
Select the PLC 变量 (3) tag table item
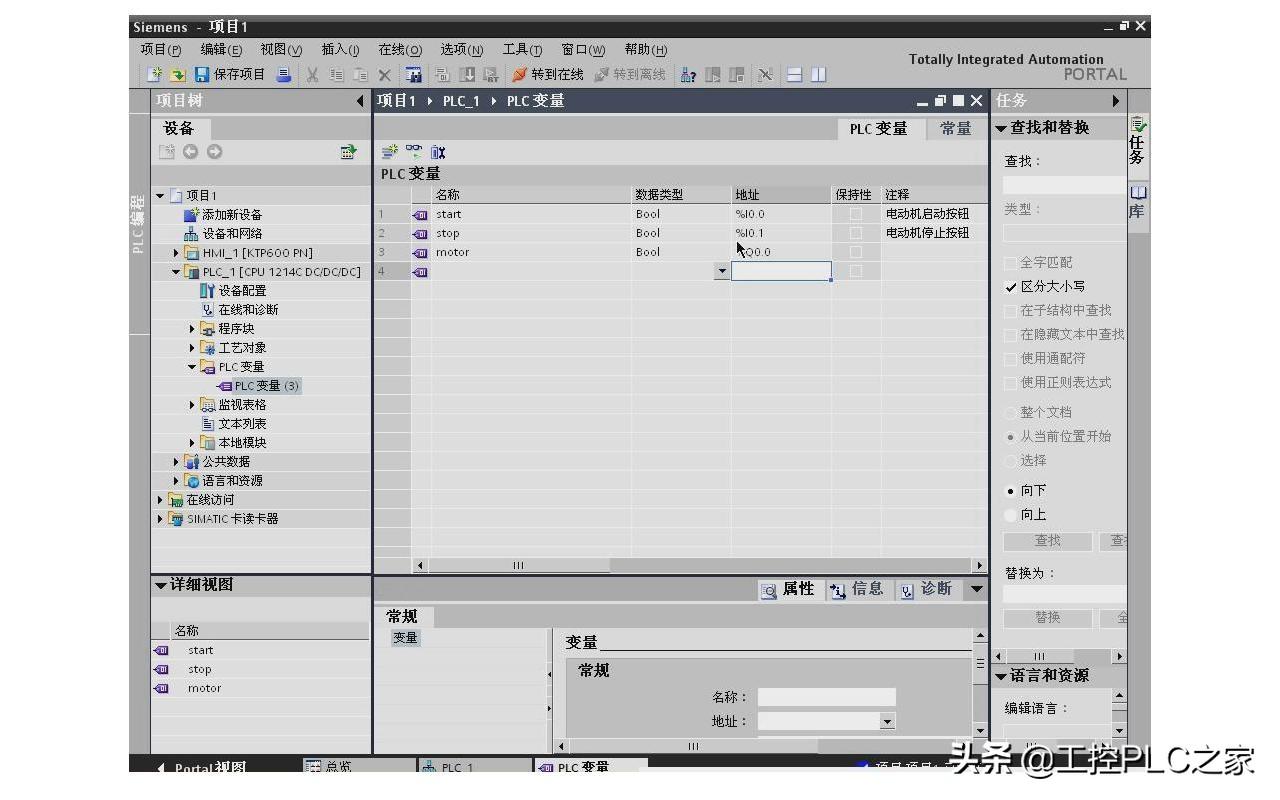pos(258,386)
